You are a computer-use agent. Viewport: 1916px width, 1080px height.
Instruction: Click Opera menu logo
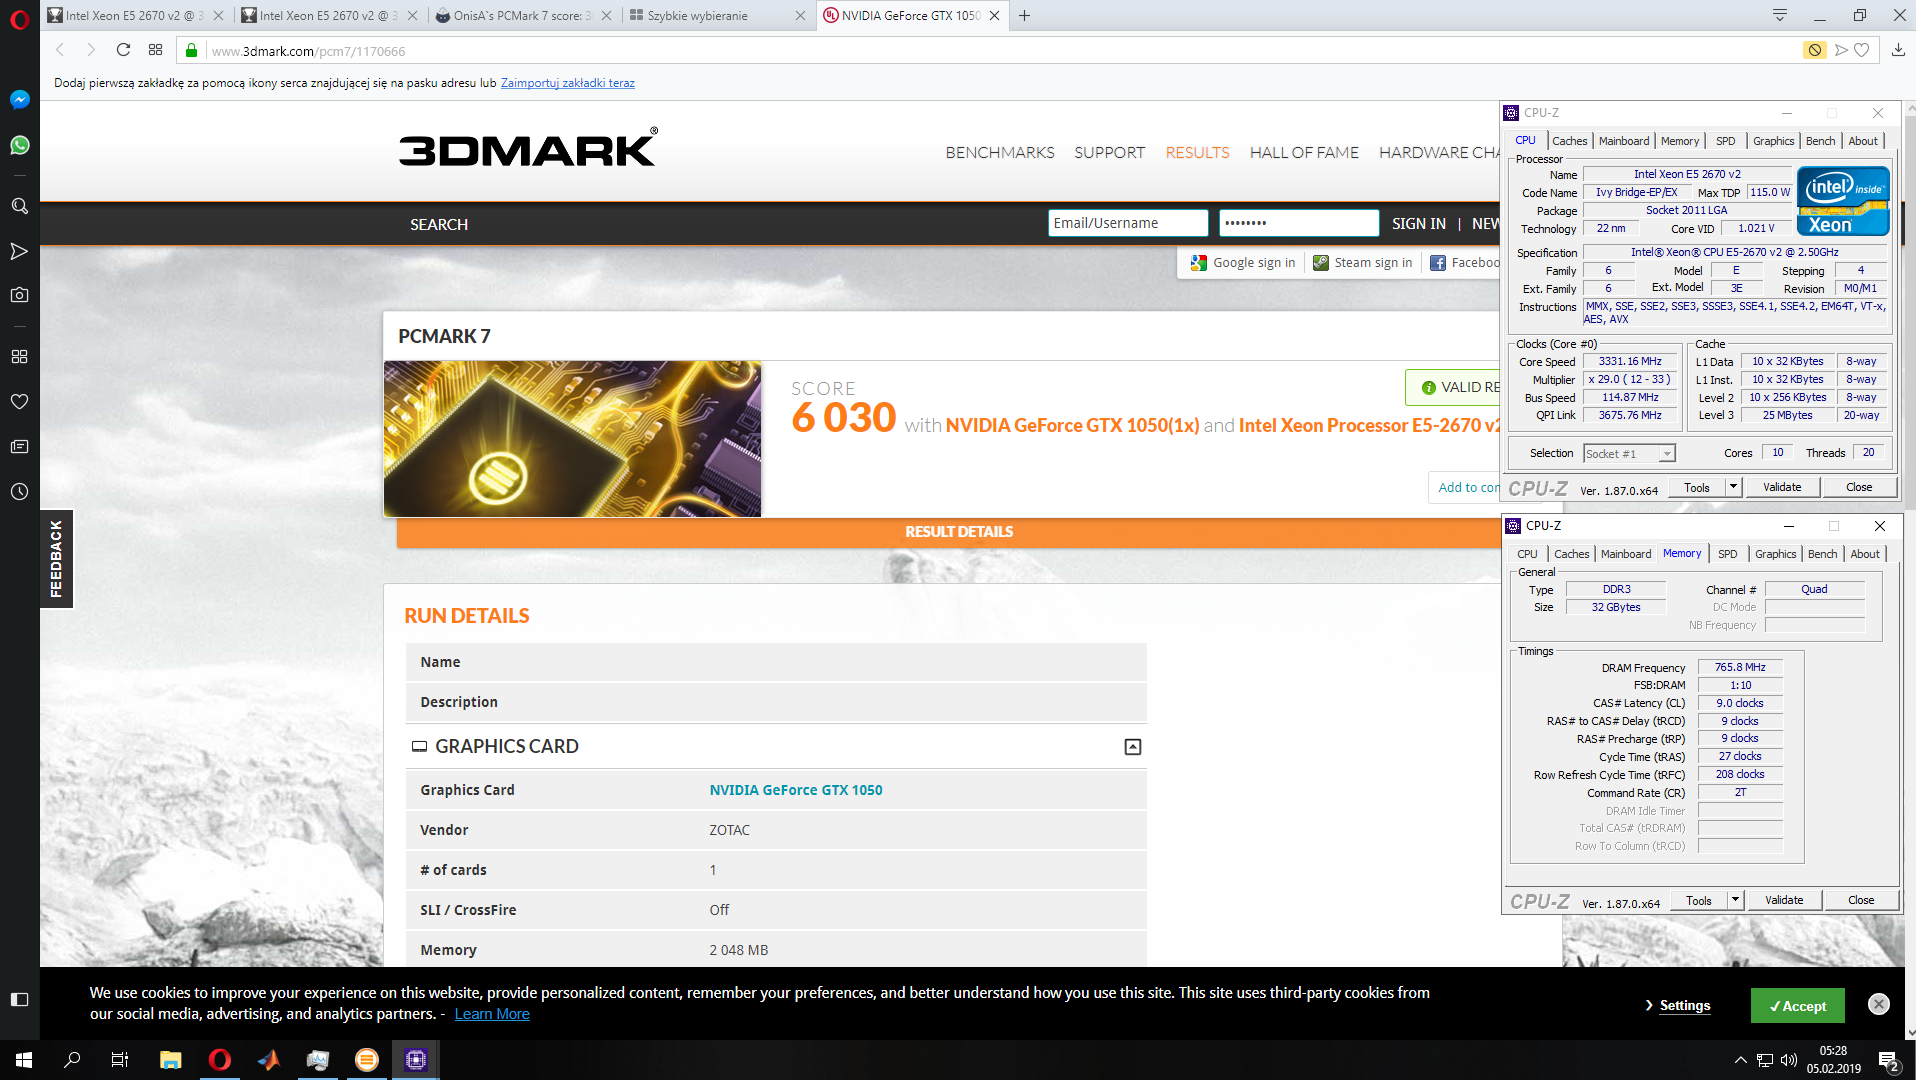(19, 19)
